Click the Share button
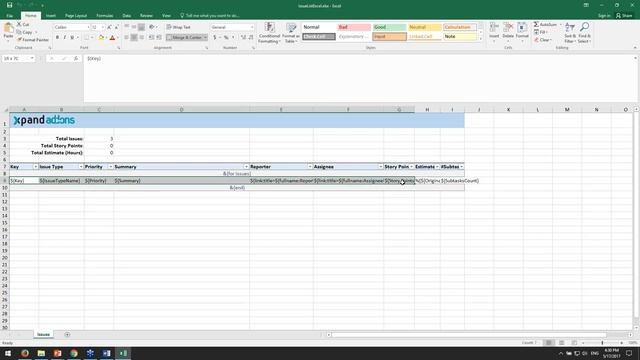 pos(624,16)
